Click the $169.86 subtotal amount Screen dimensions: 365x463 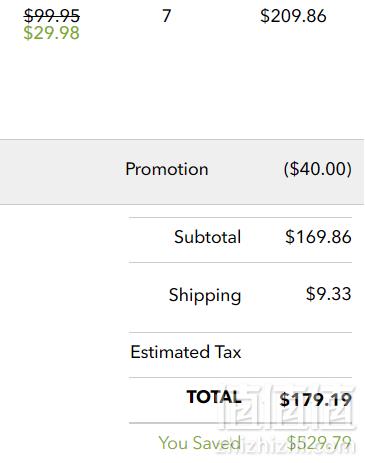click(x=318, y=237)
